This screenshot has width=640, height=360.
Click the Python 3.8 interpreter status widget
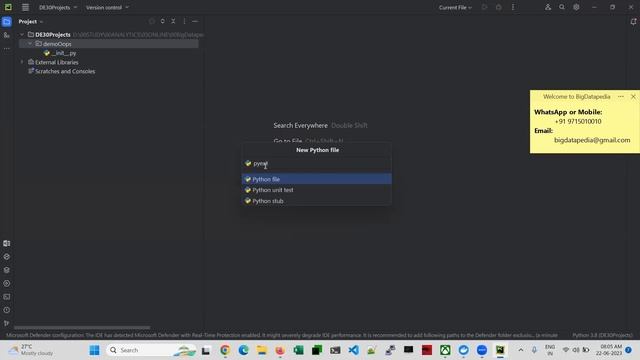tap(602, 335)
